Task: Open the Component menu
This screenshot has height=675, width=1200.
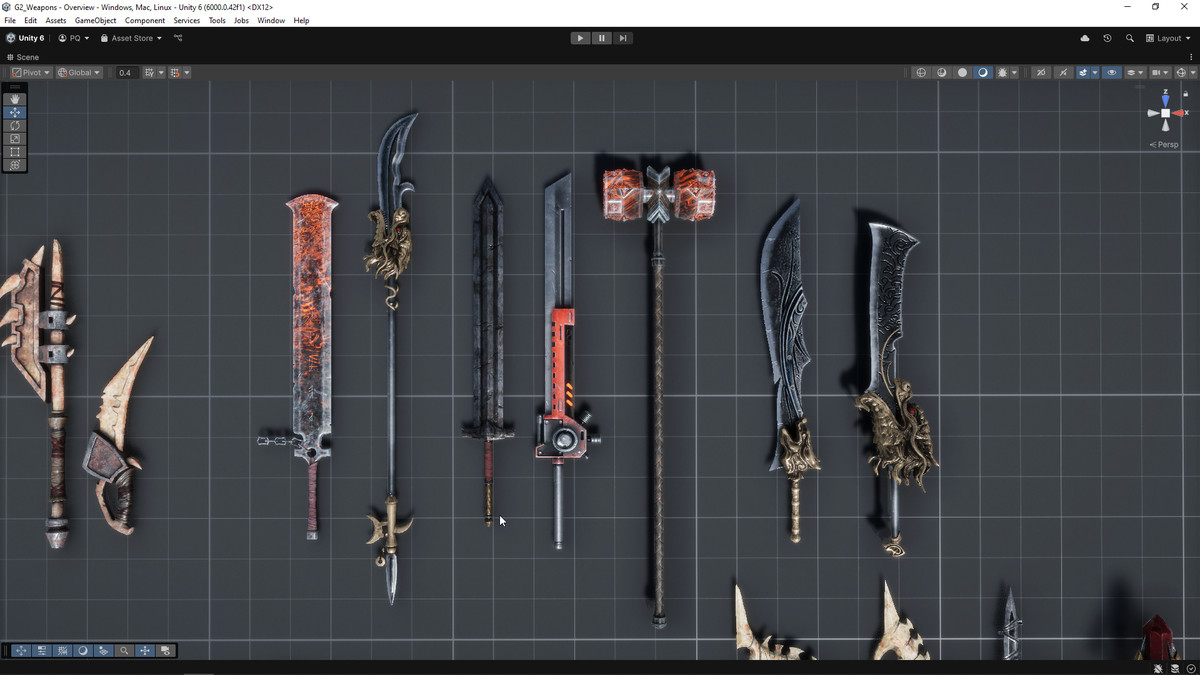Action: pos(145,20)
